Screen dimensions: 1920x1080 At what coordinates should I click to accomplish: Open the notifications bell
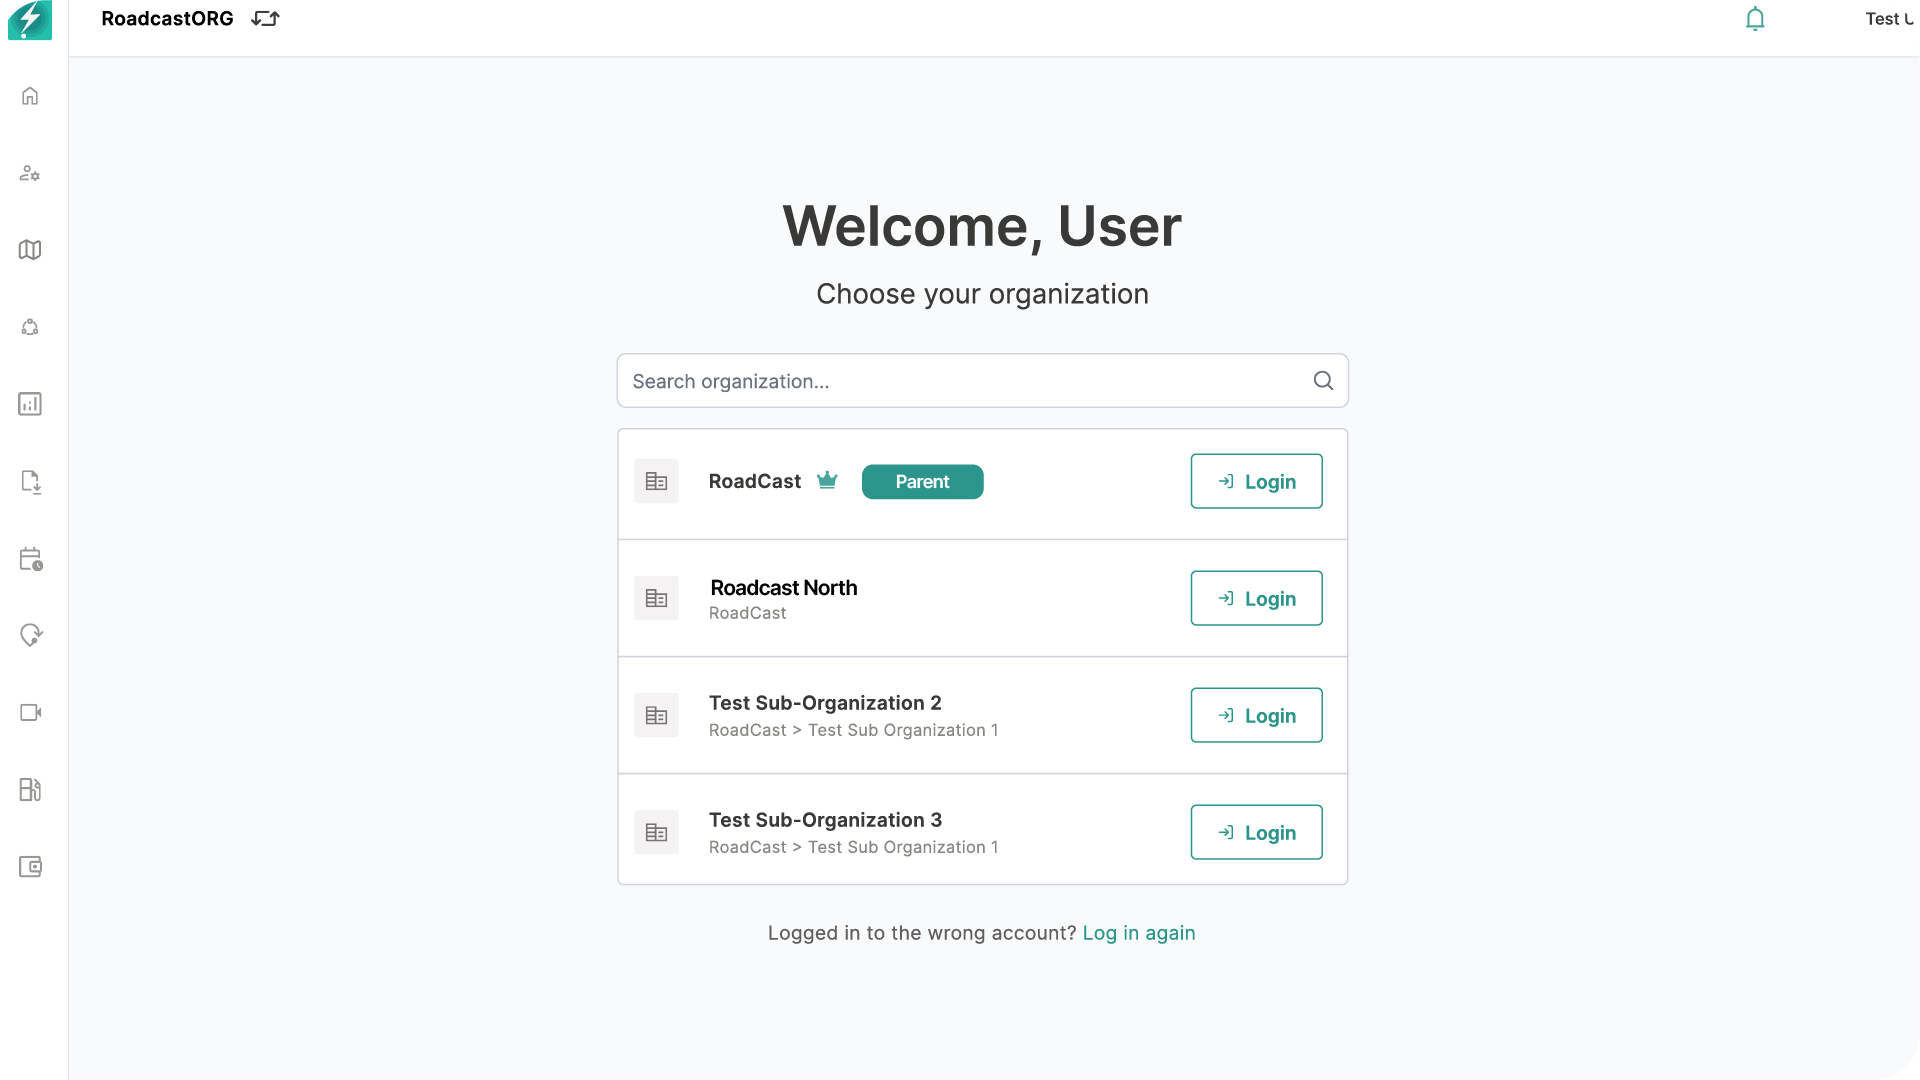click(1755, 19)
